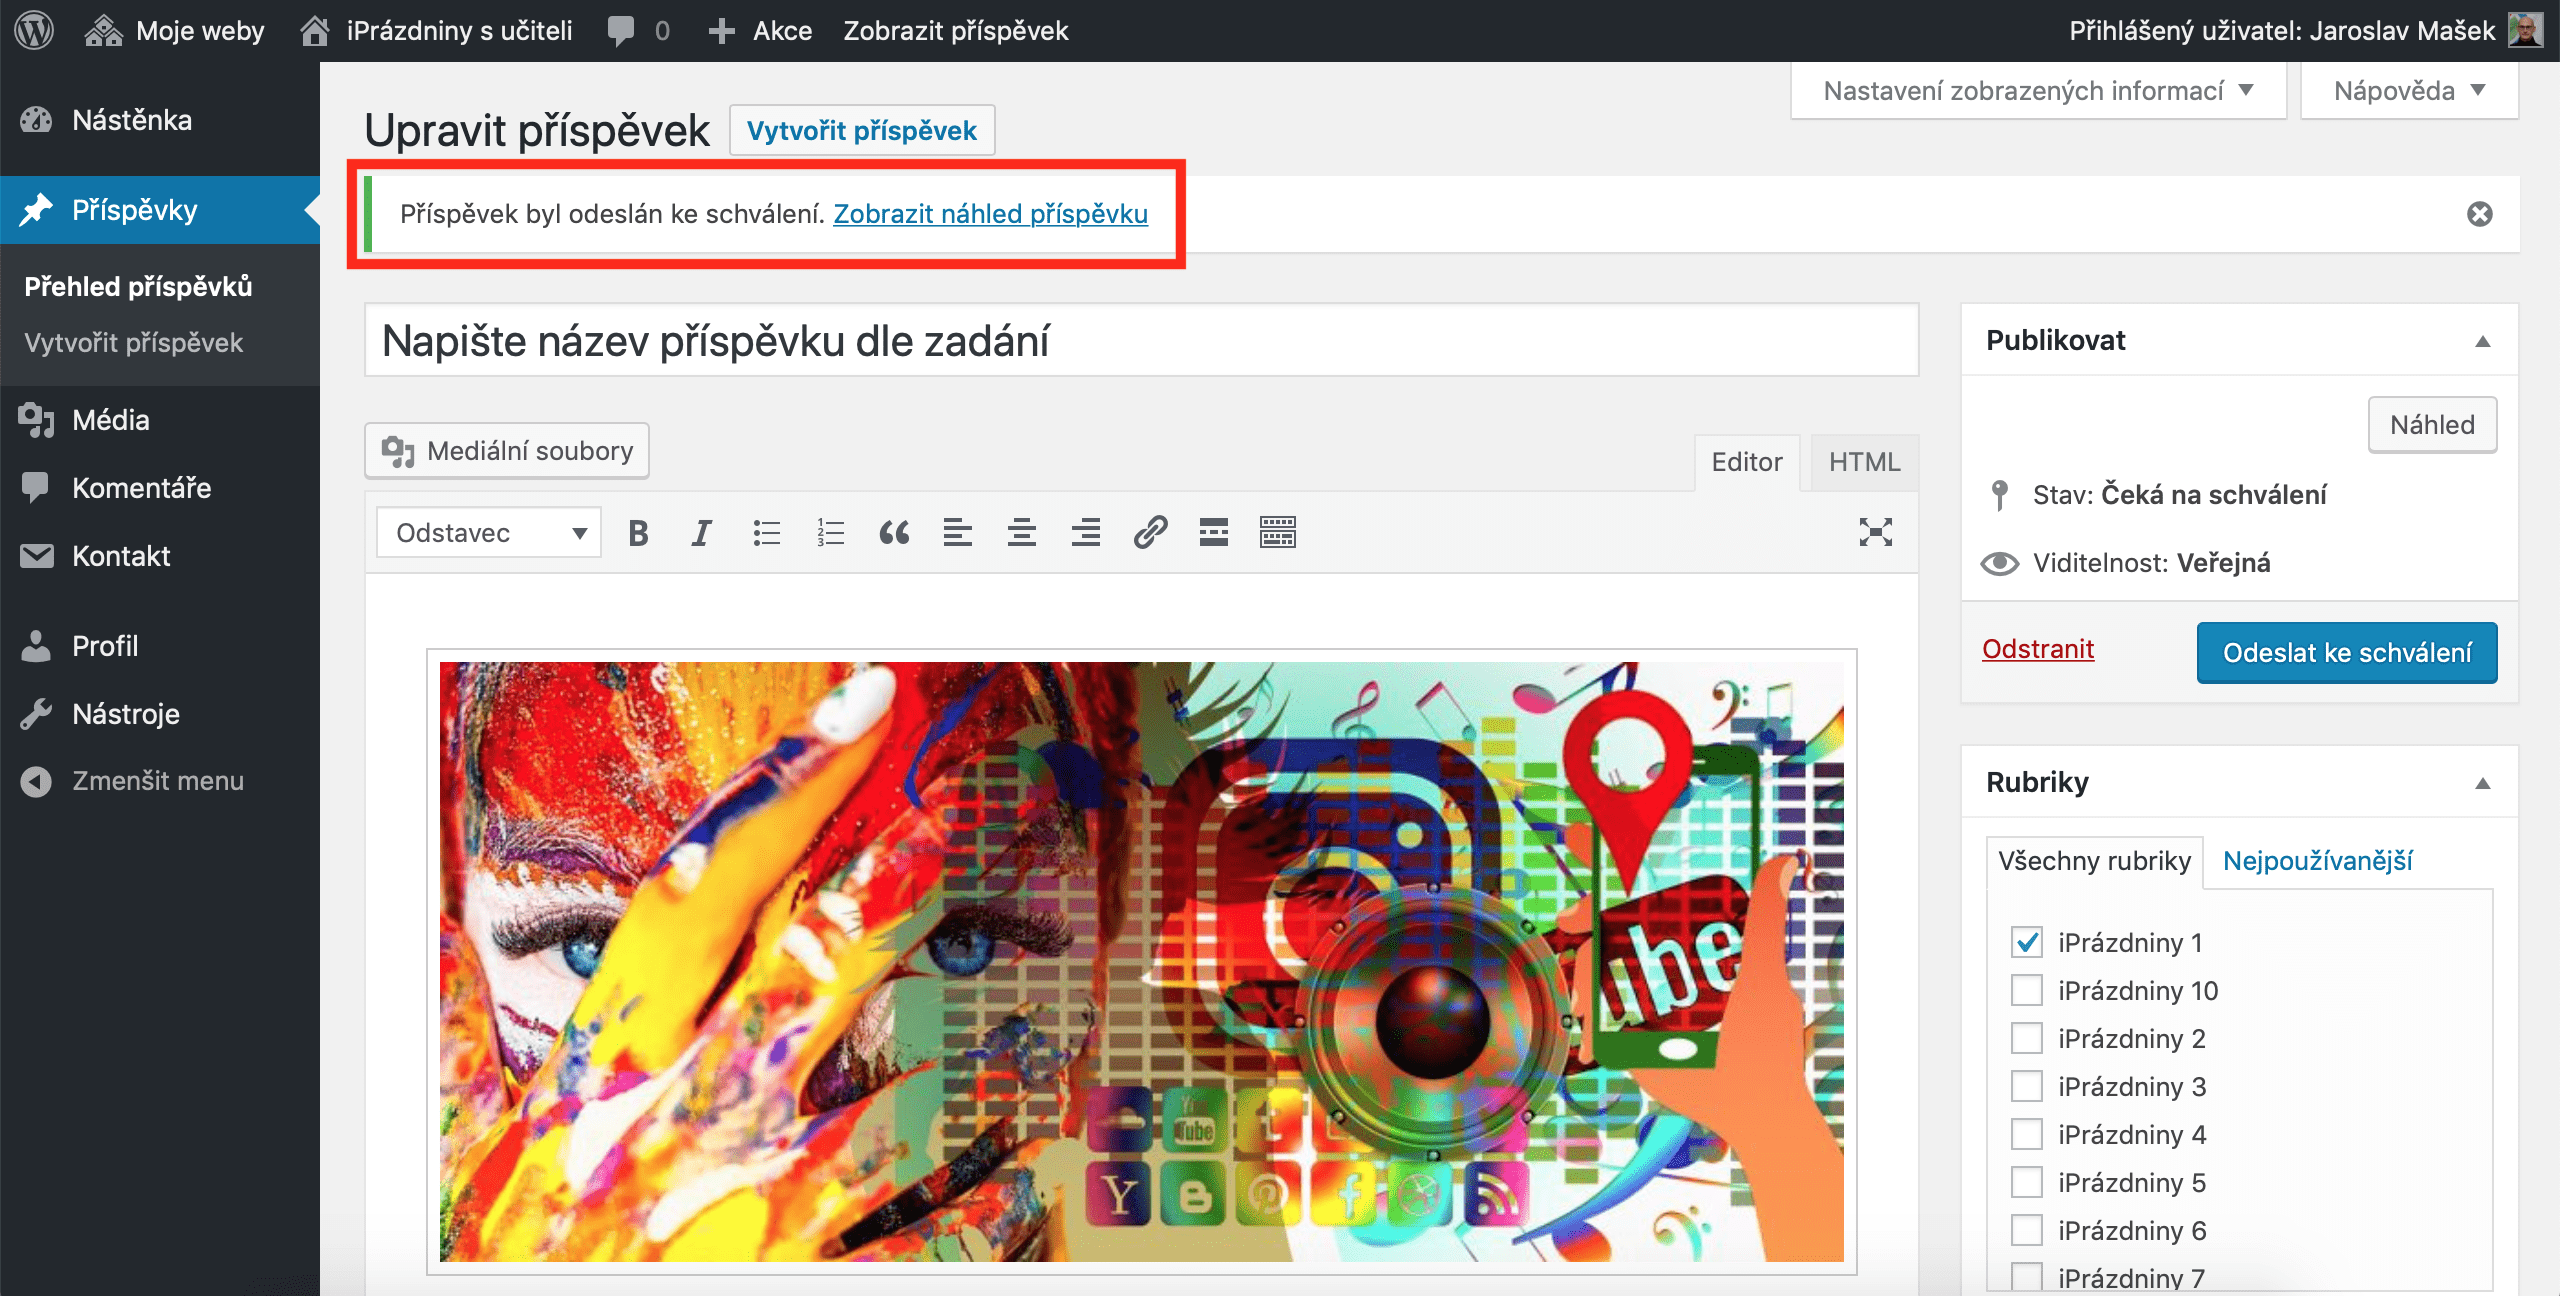Click the Odstranit delete link
Viewport: 2560px width, 1296px height.
2038,649
